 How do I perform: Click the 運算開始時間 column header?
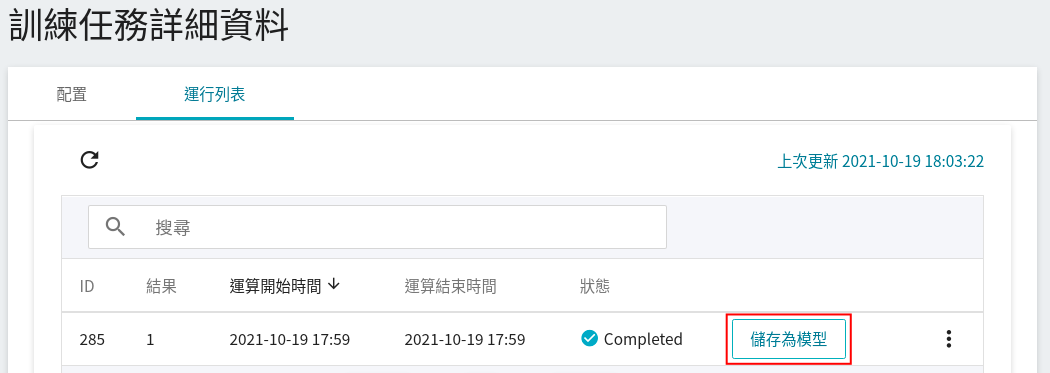[x=275, y=287]
